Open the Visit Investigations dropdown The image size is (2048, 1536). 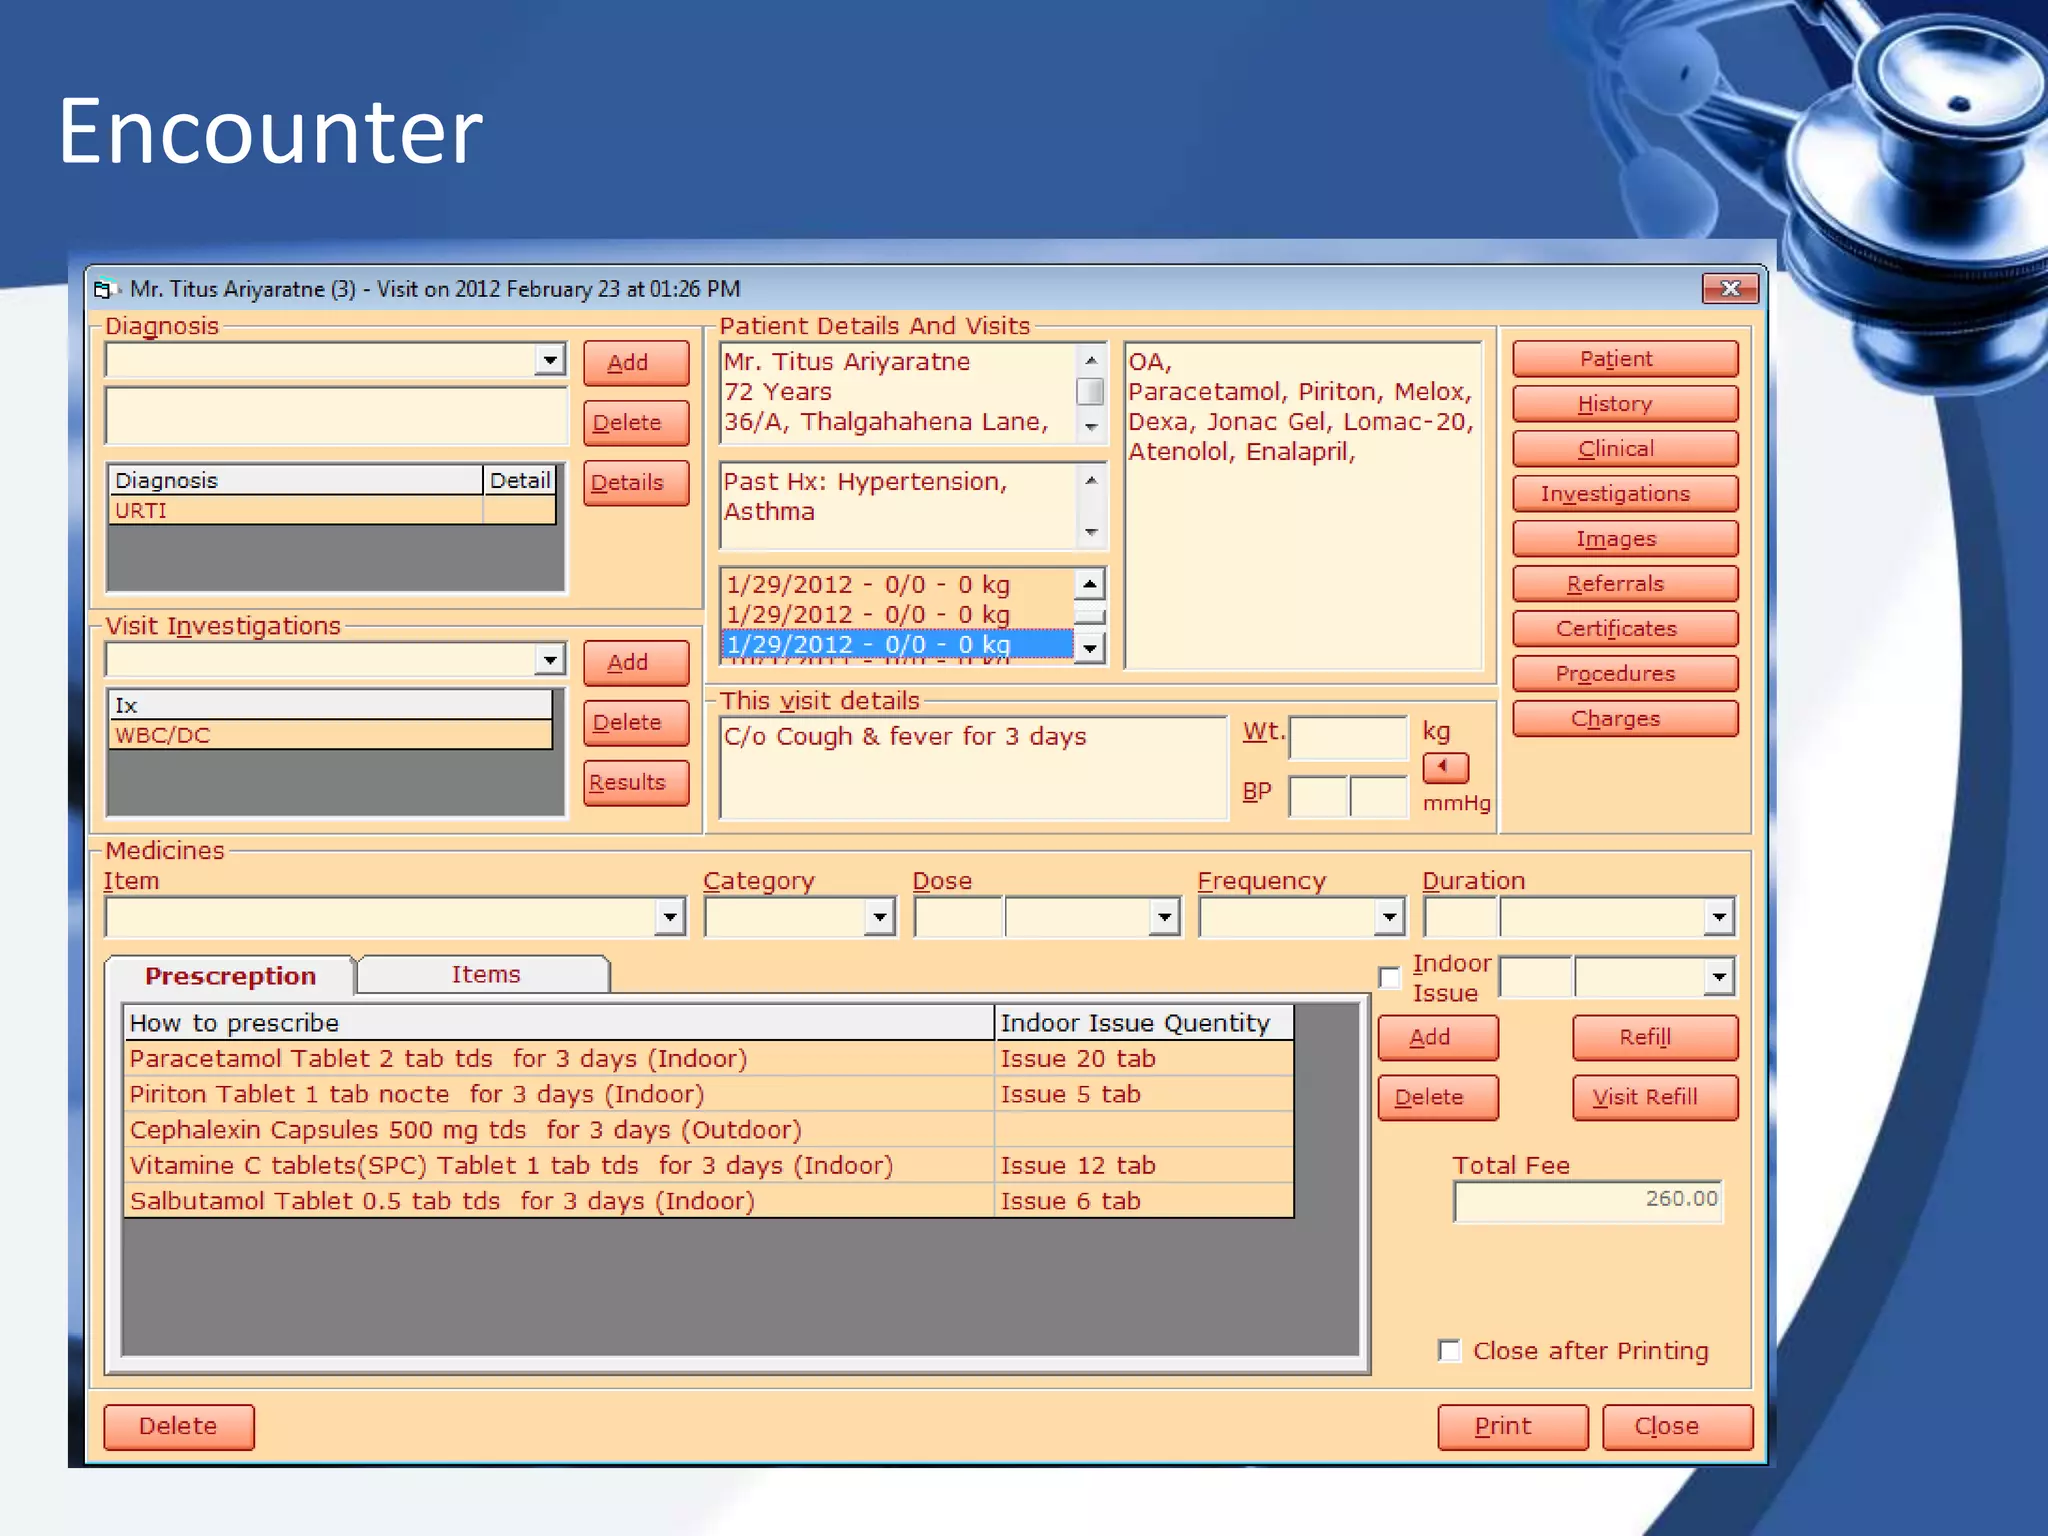(x=550, y=660)
